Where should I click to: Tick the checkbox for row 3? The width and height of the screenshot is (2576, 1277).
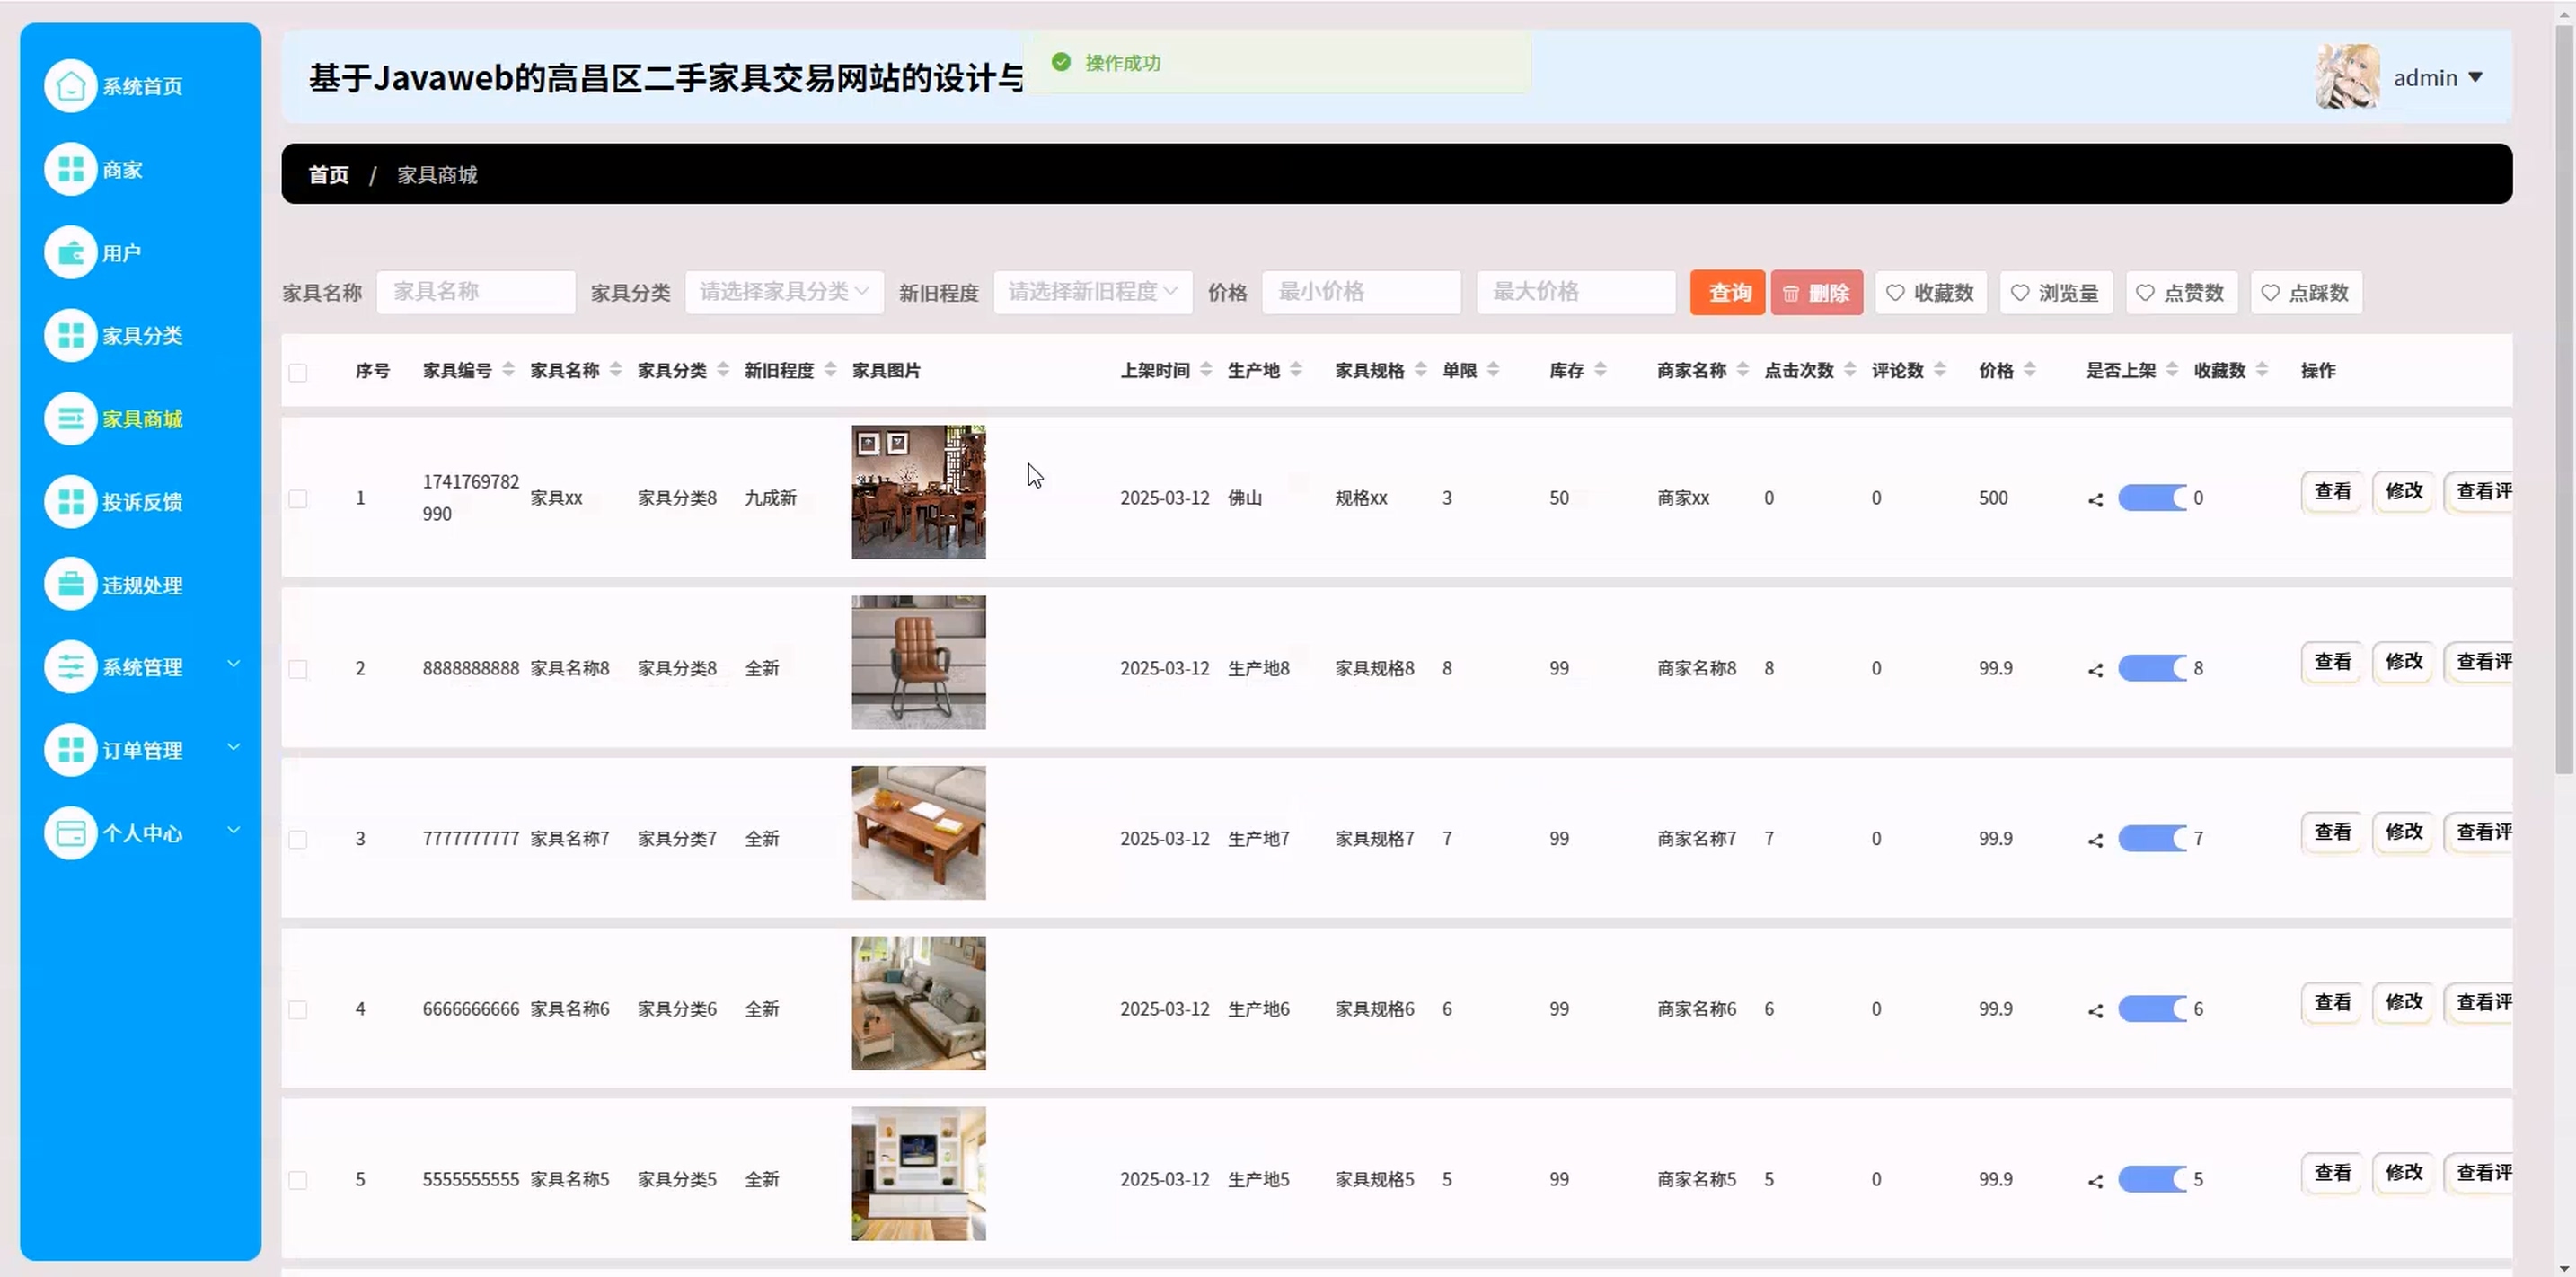[298, 839]
